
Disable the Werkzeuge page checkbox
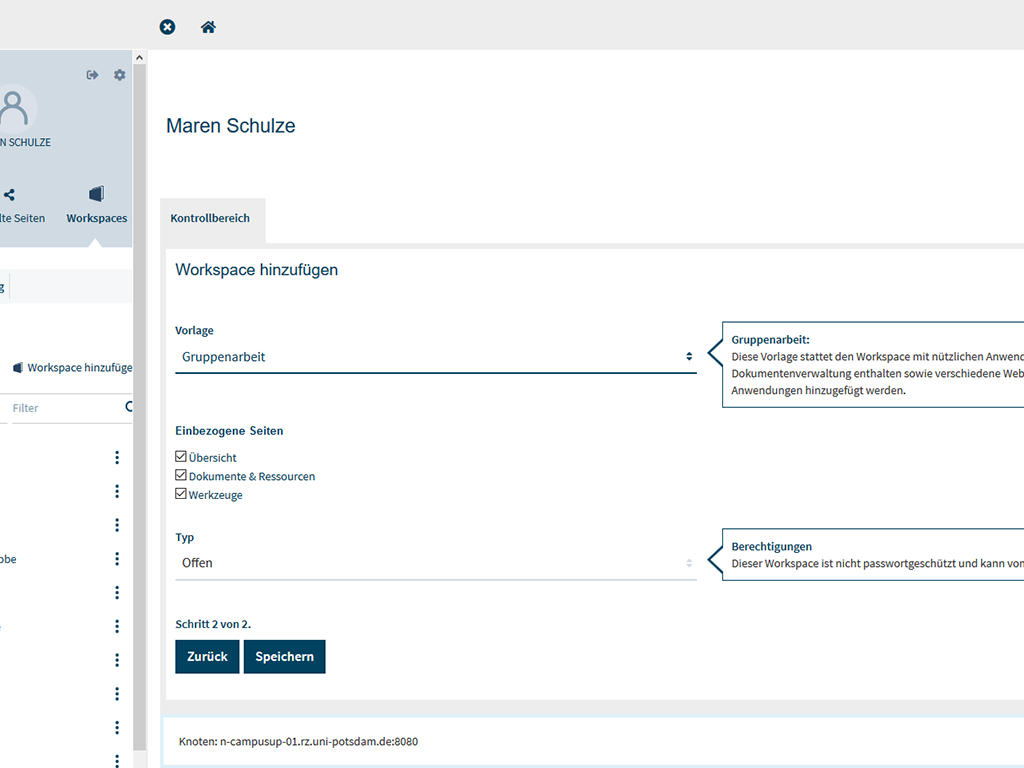[181, 494]
